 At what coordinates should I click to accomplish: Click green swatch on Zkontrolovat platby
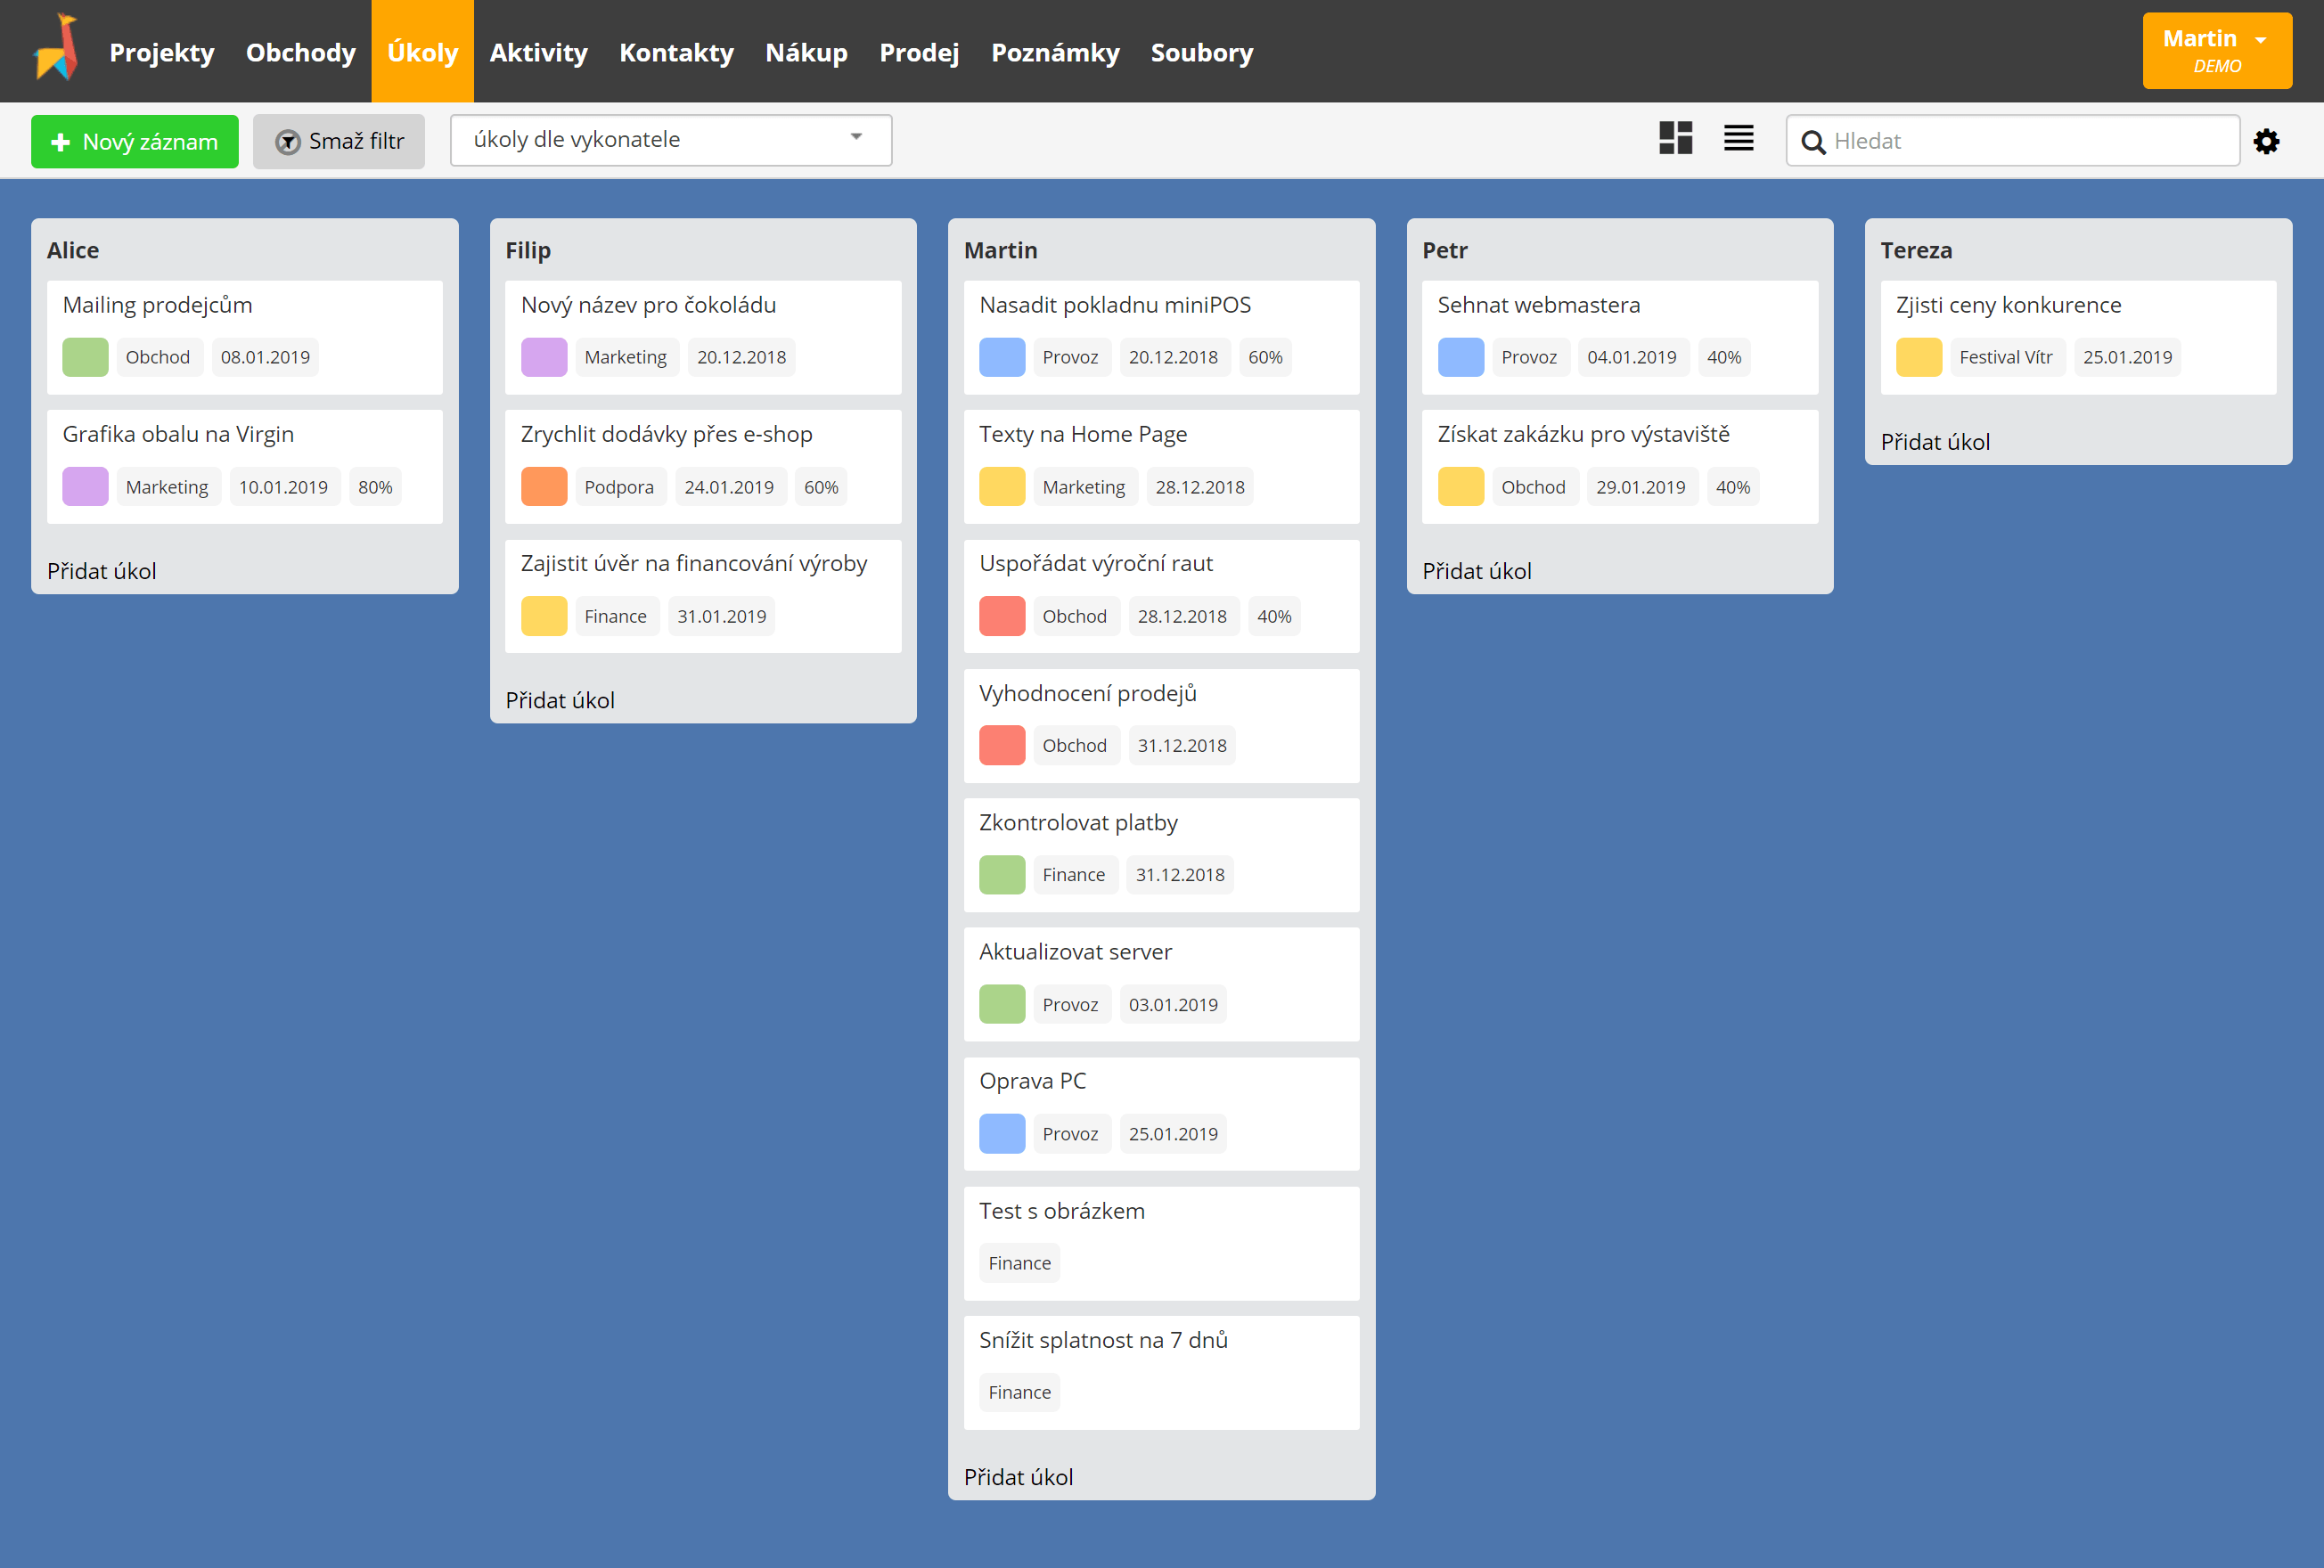tap(1002, 875)
